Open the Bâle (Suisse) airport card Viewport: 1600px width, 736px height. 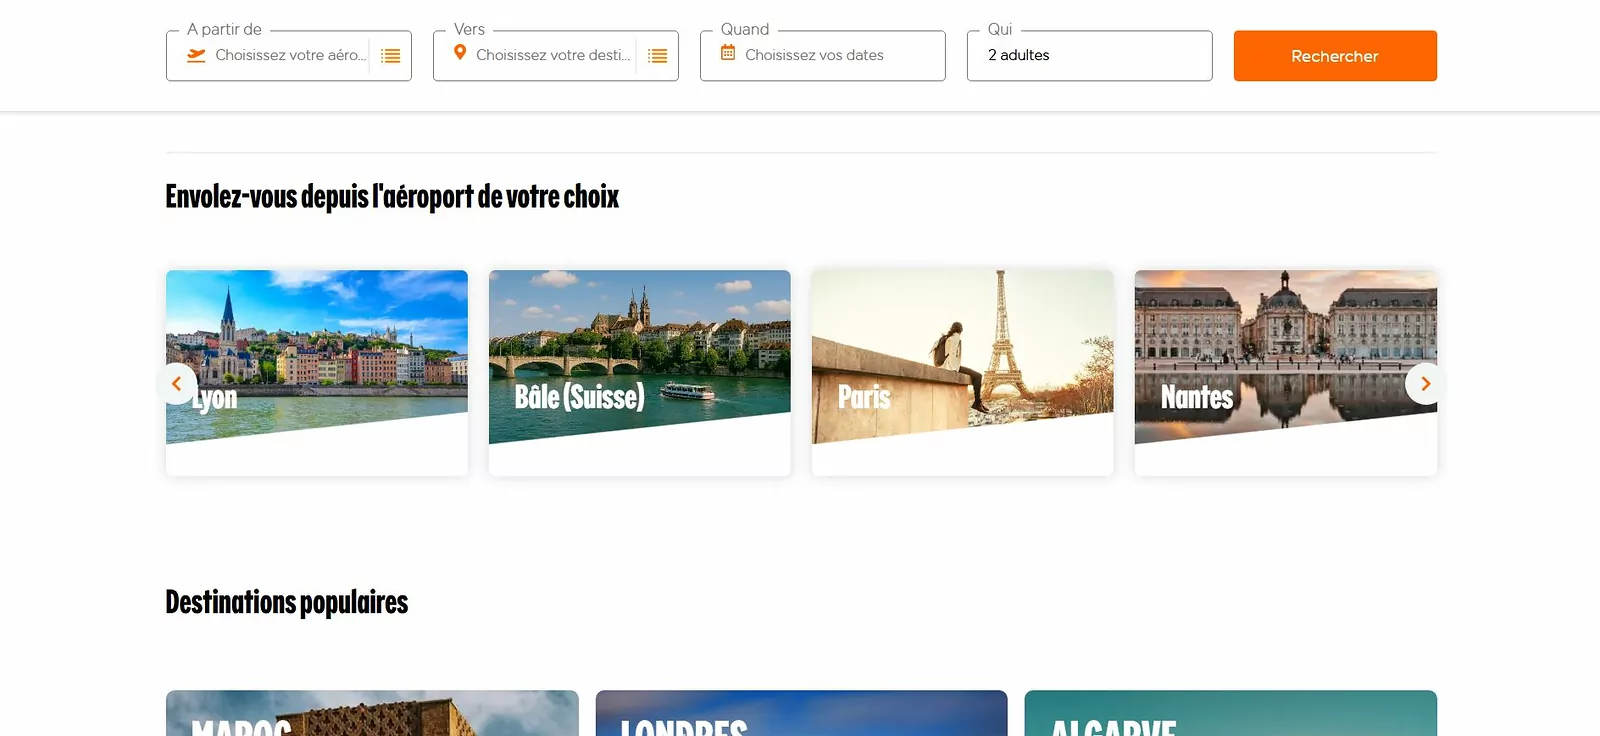[x=640, y=372]
